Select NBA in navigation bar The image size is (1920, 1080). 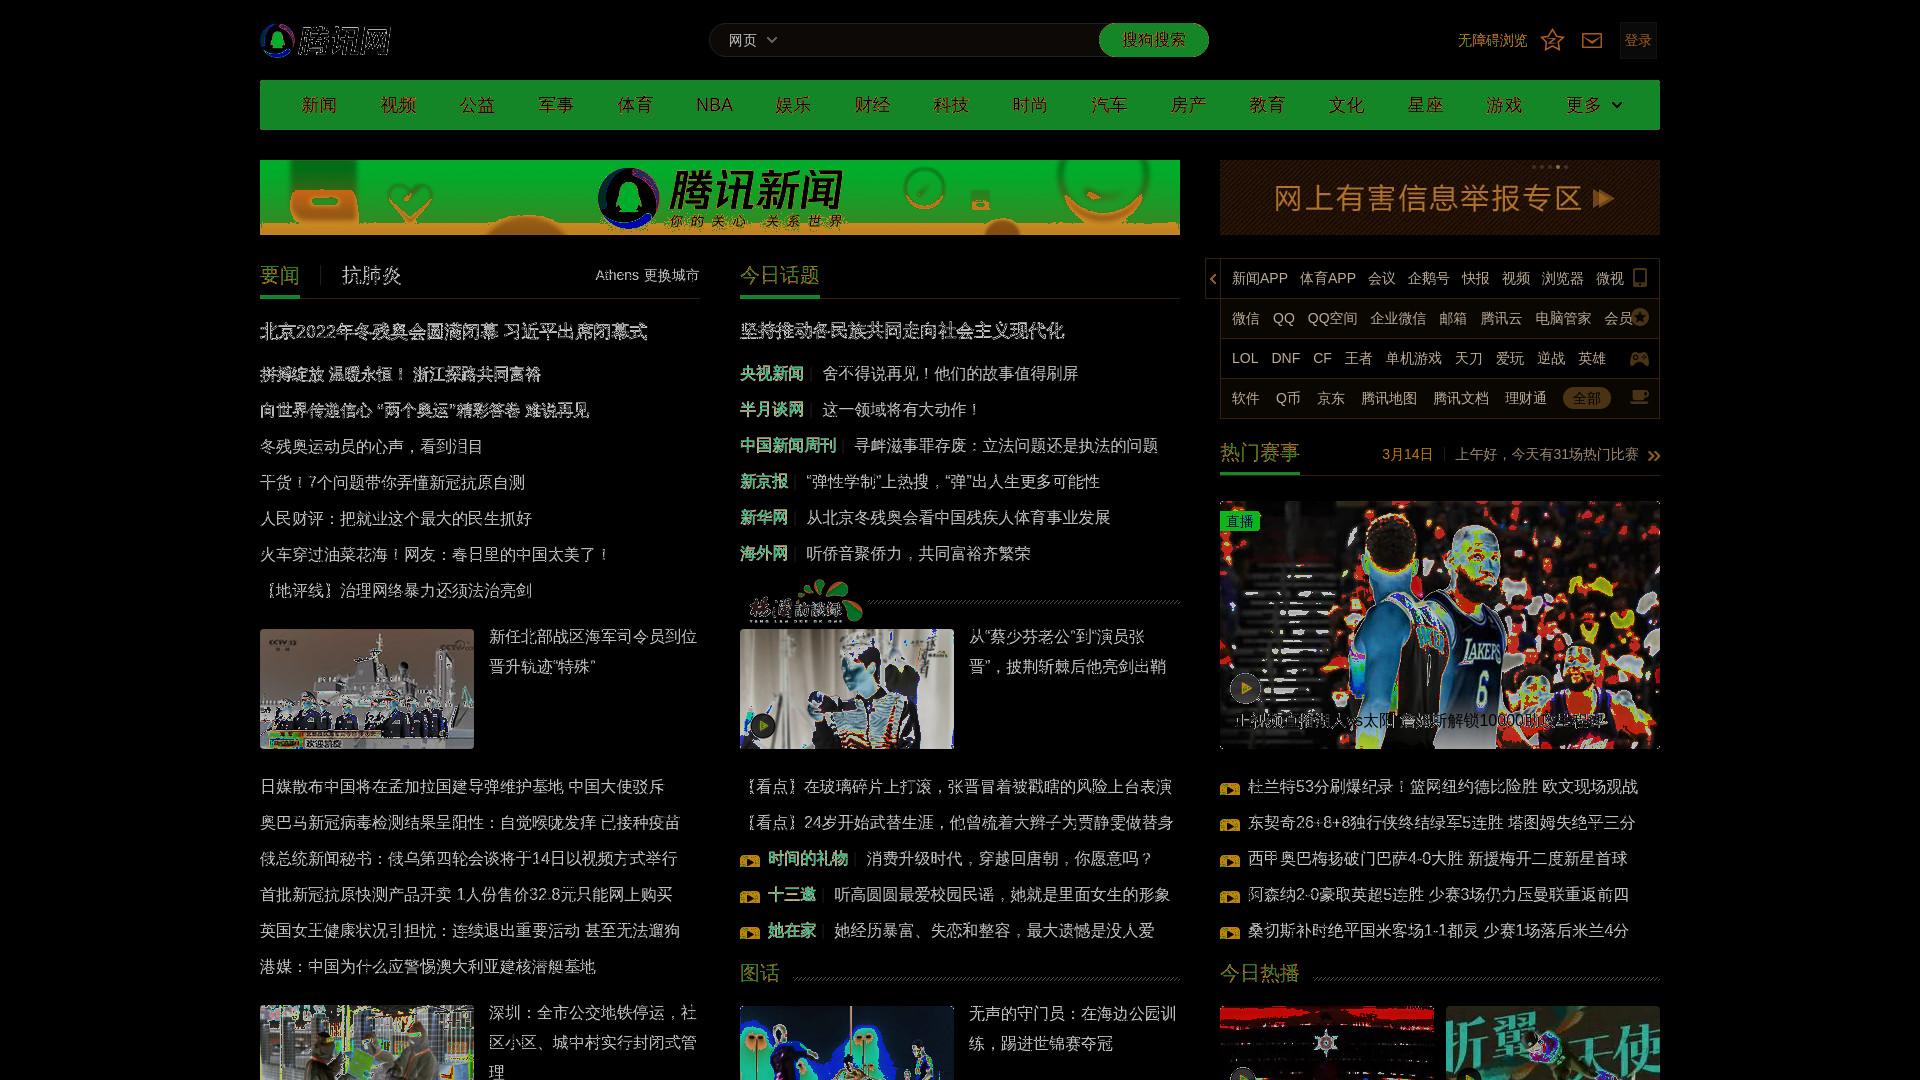point(714,105)
